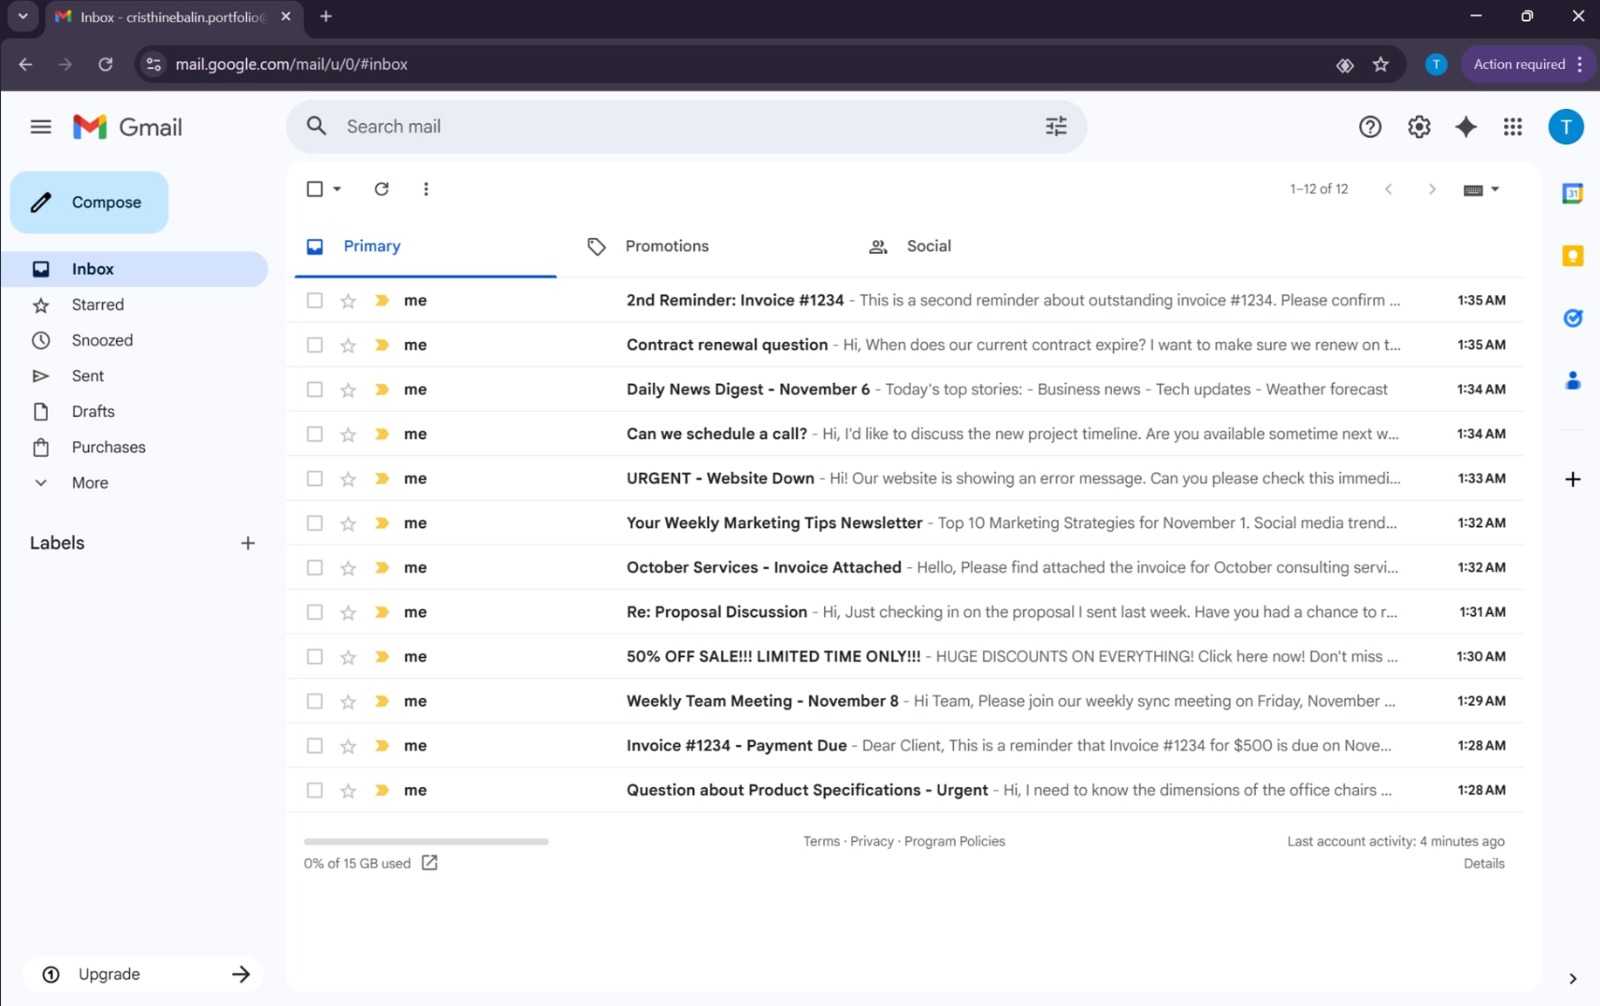The height and width of the screenshot is (1006, 1600).
Task: Open the Support help icon
Action: [x=1370, y=127]
